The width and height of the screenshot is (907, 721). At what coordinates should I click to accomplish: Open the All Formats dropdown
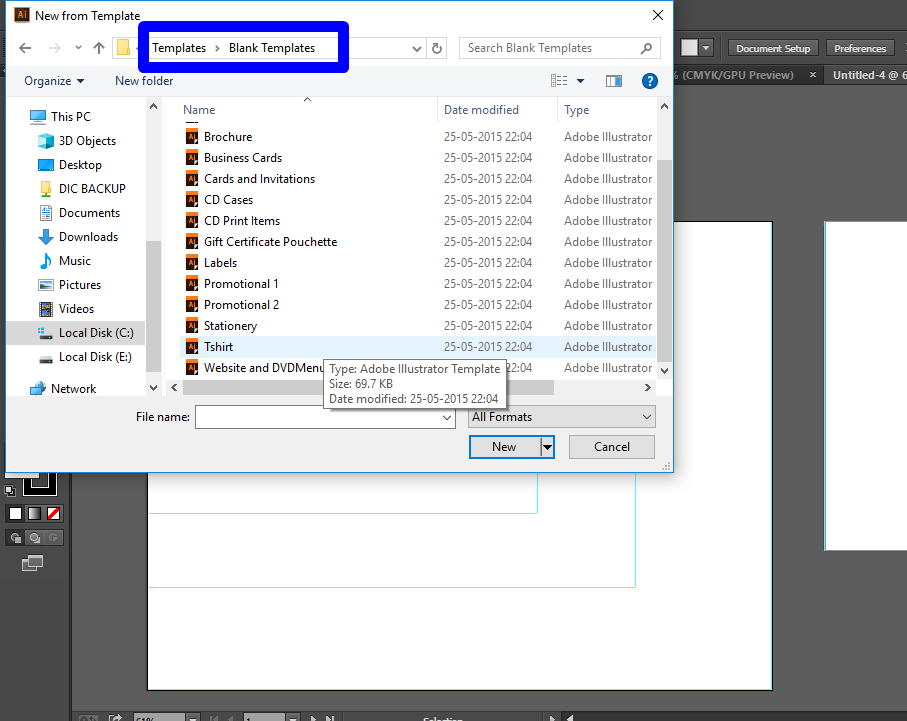[562, 417]
